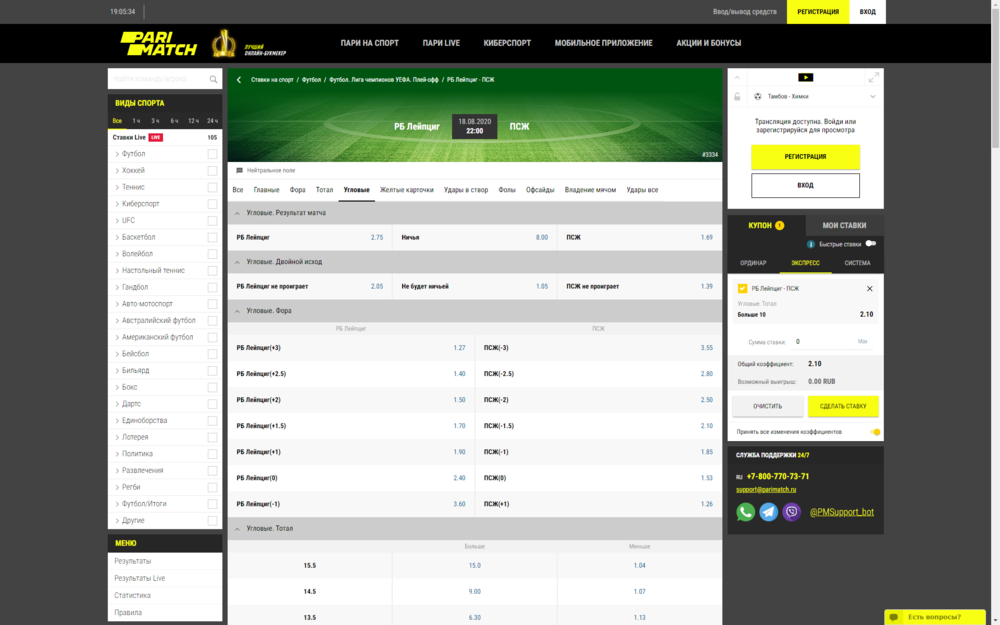Open Результаты Live in menu

click(x=140, y=578)
